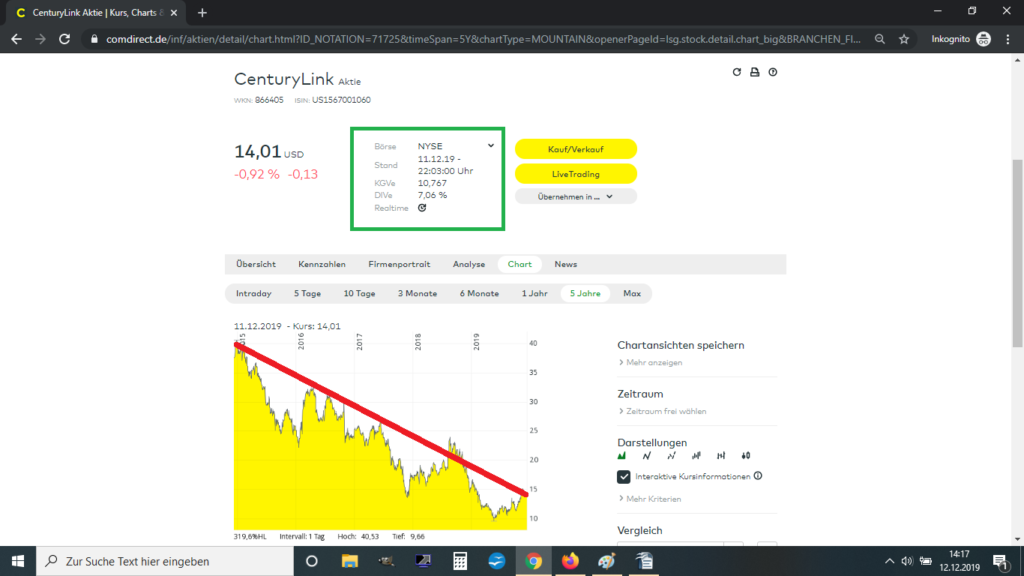Screen dimensions: 1024x576
Task: Click the KGVe value 10,767
Action: 432,184
